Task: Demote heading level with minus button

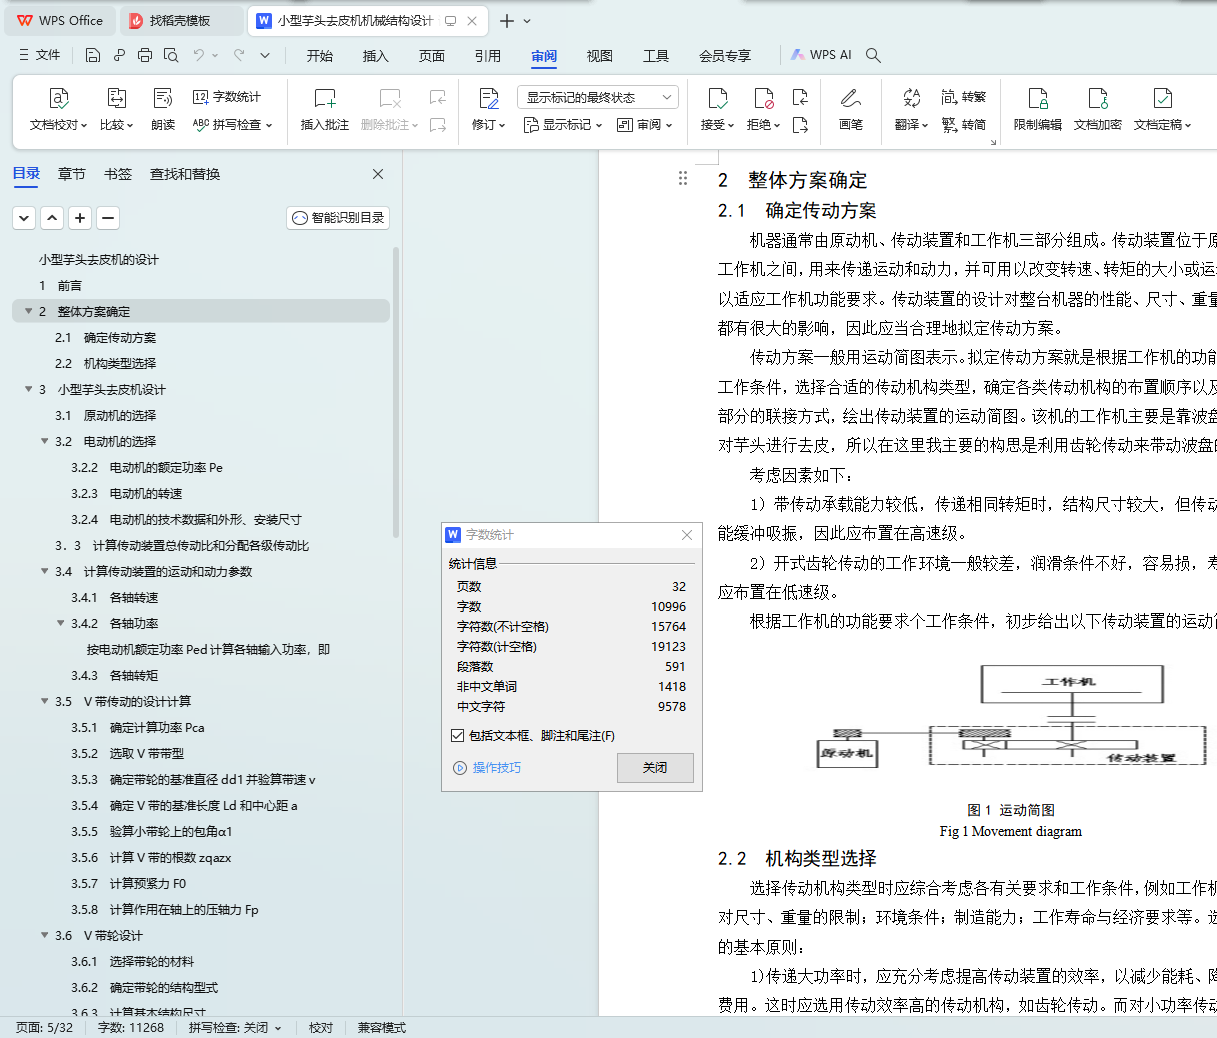Action: tap(108, 218)
